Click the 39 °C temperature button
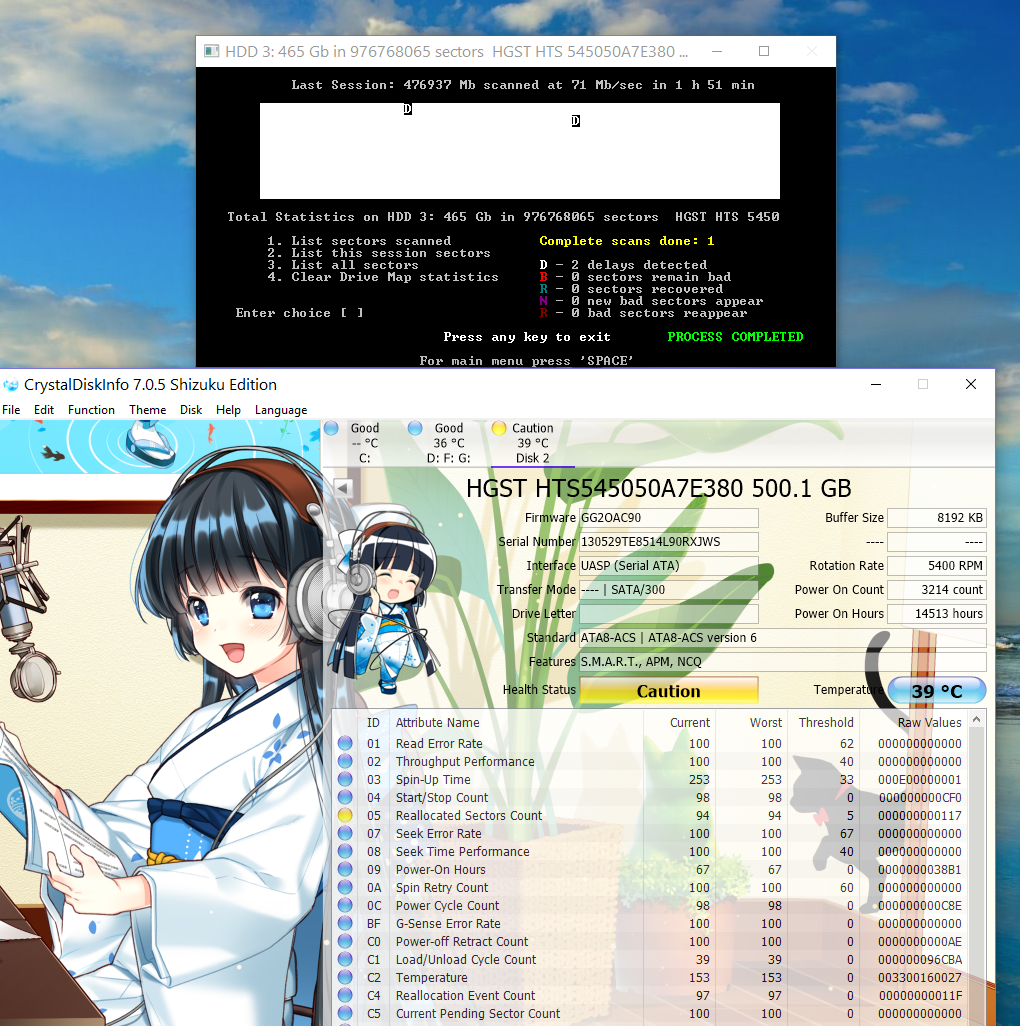Screen dimensions: 1020x1026 point(937,691)
